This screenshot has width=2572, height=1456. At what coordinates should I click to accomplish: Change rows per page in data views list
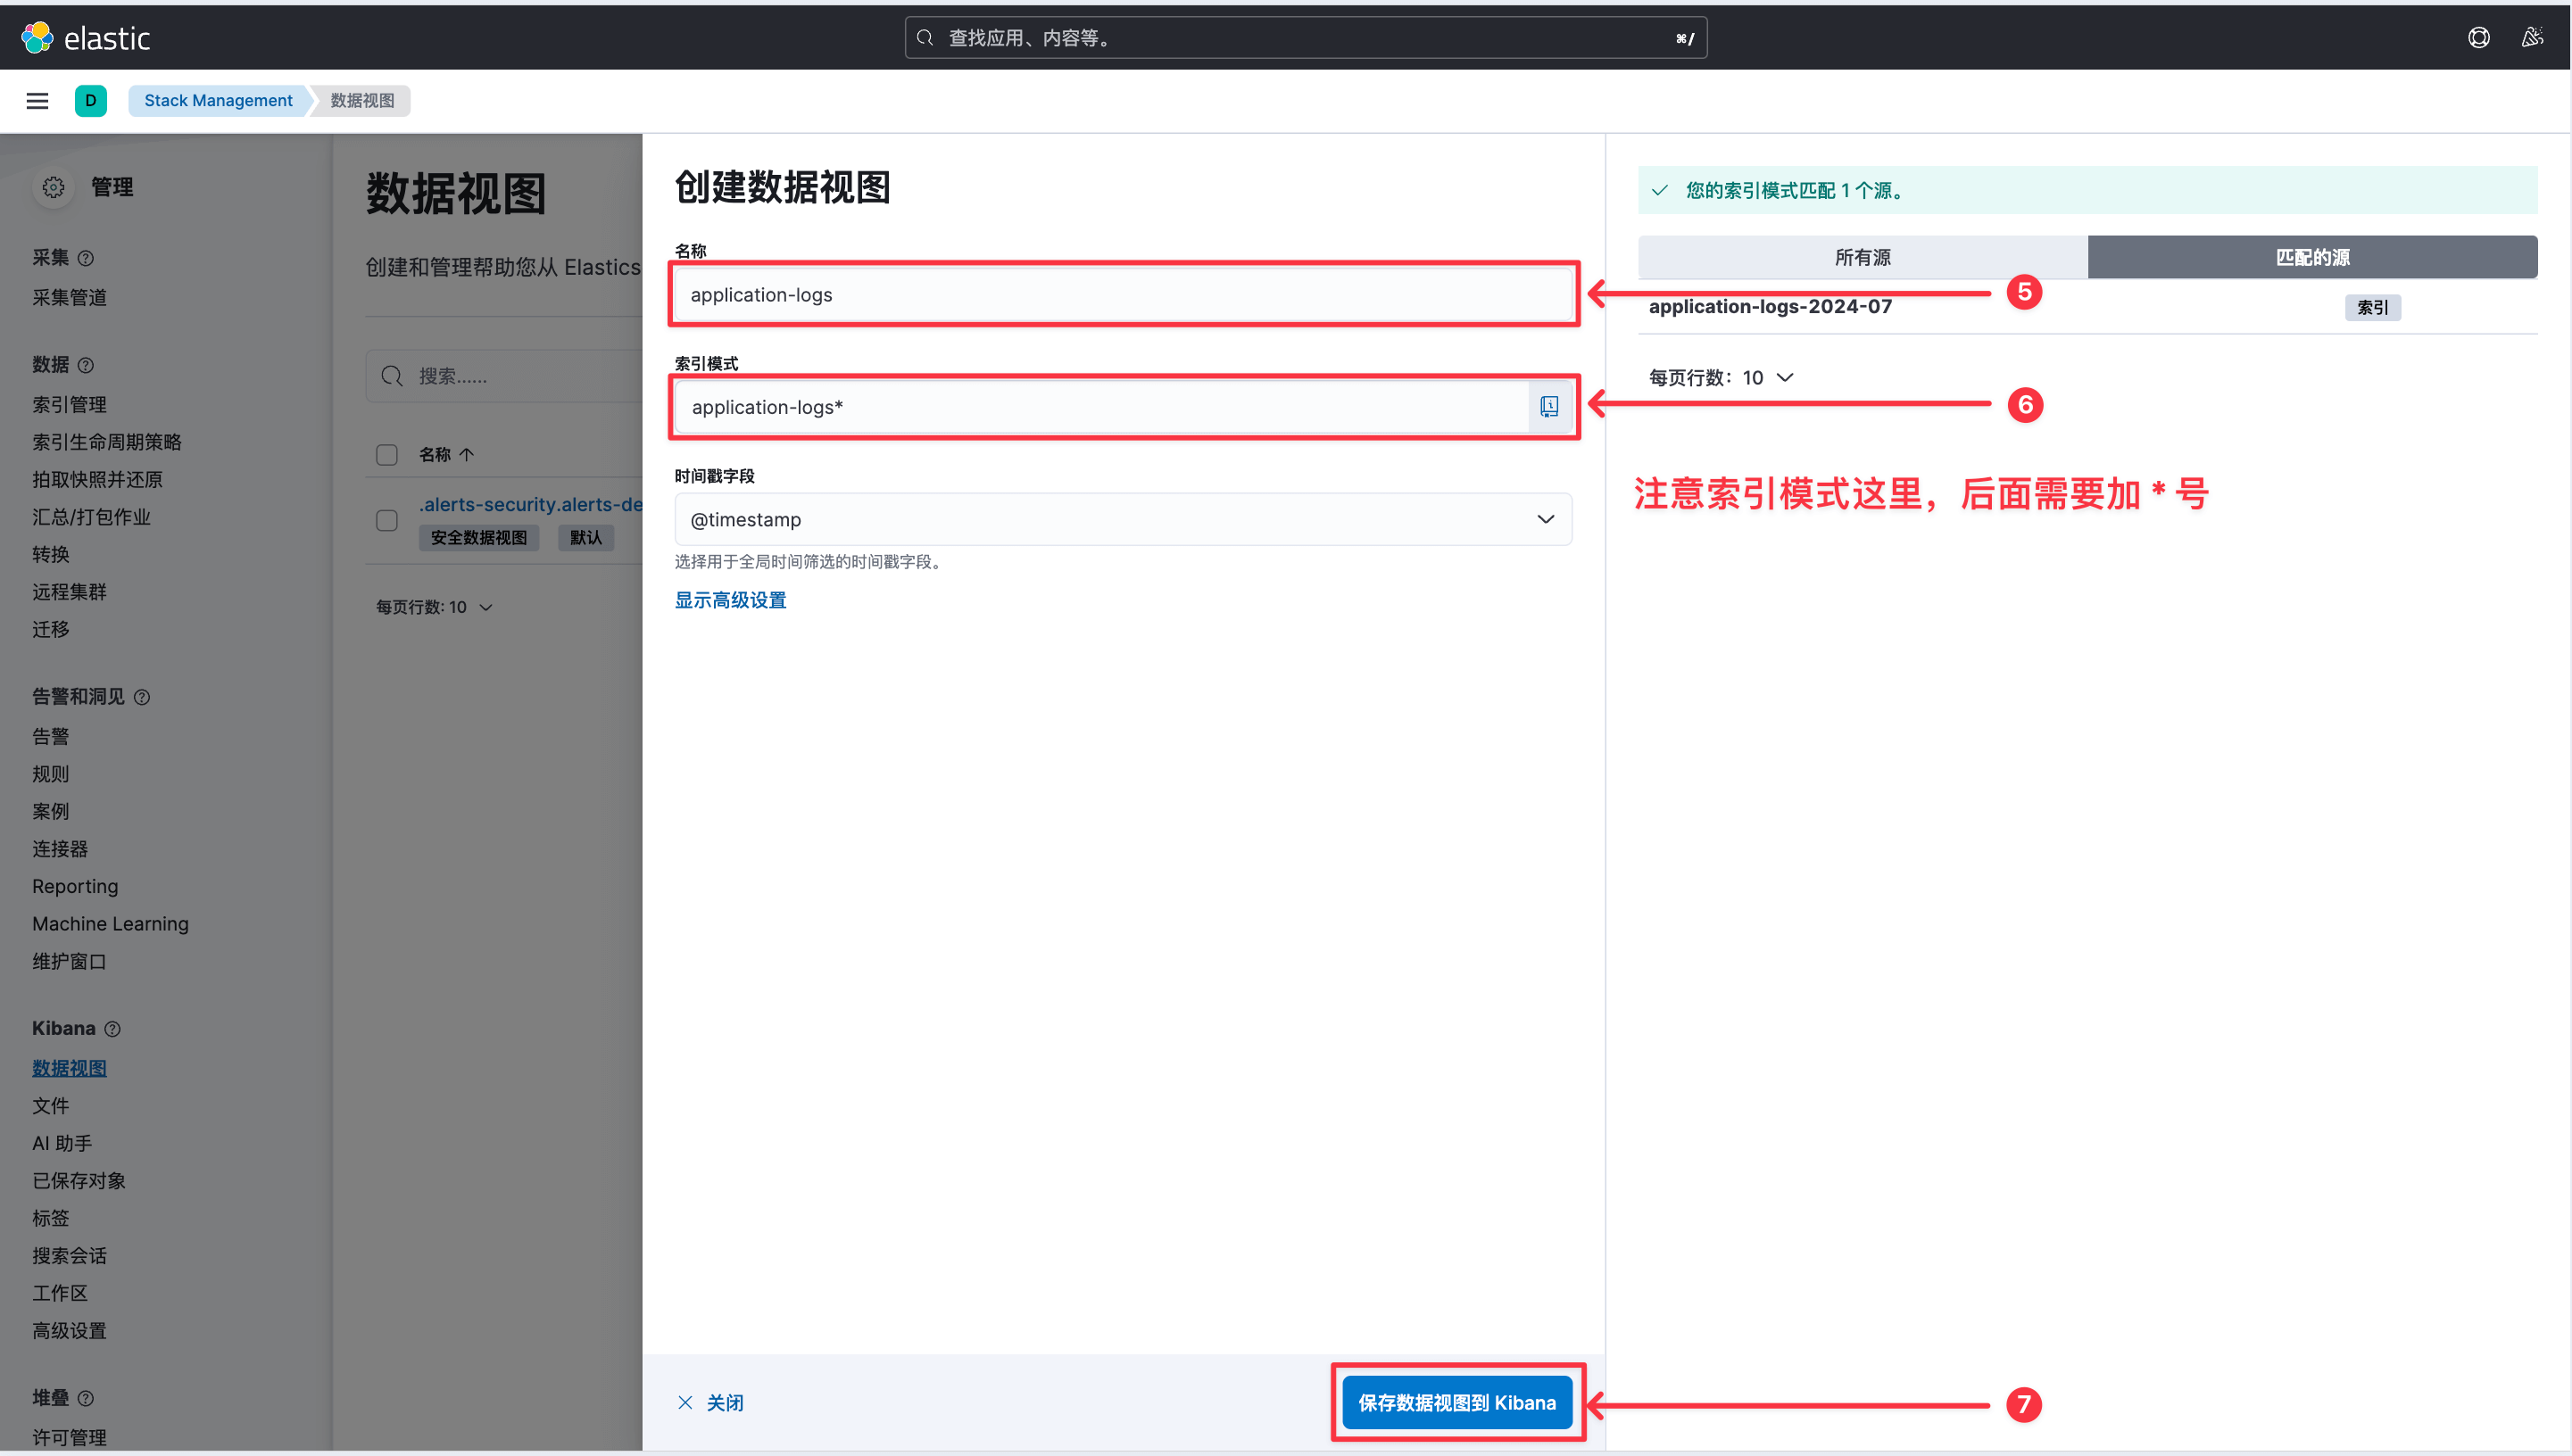coord(434,607)
